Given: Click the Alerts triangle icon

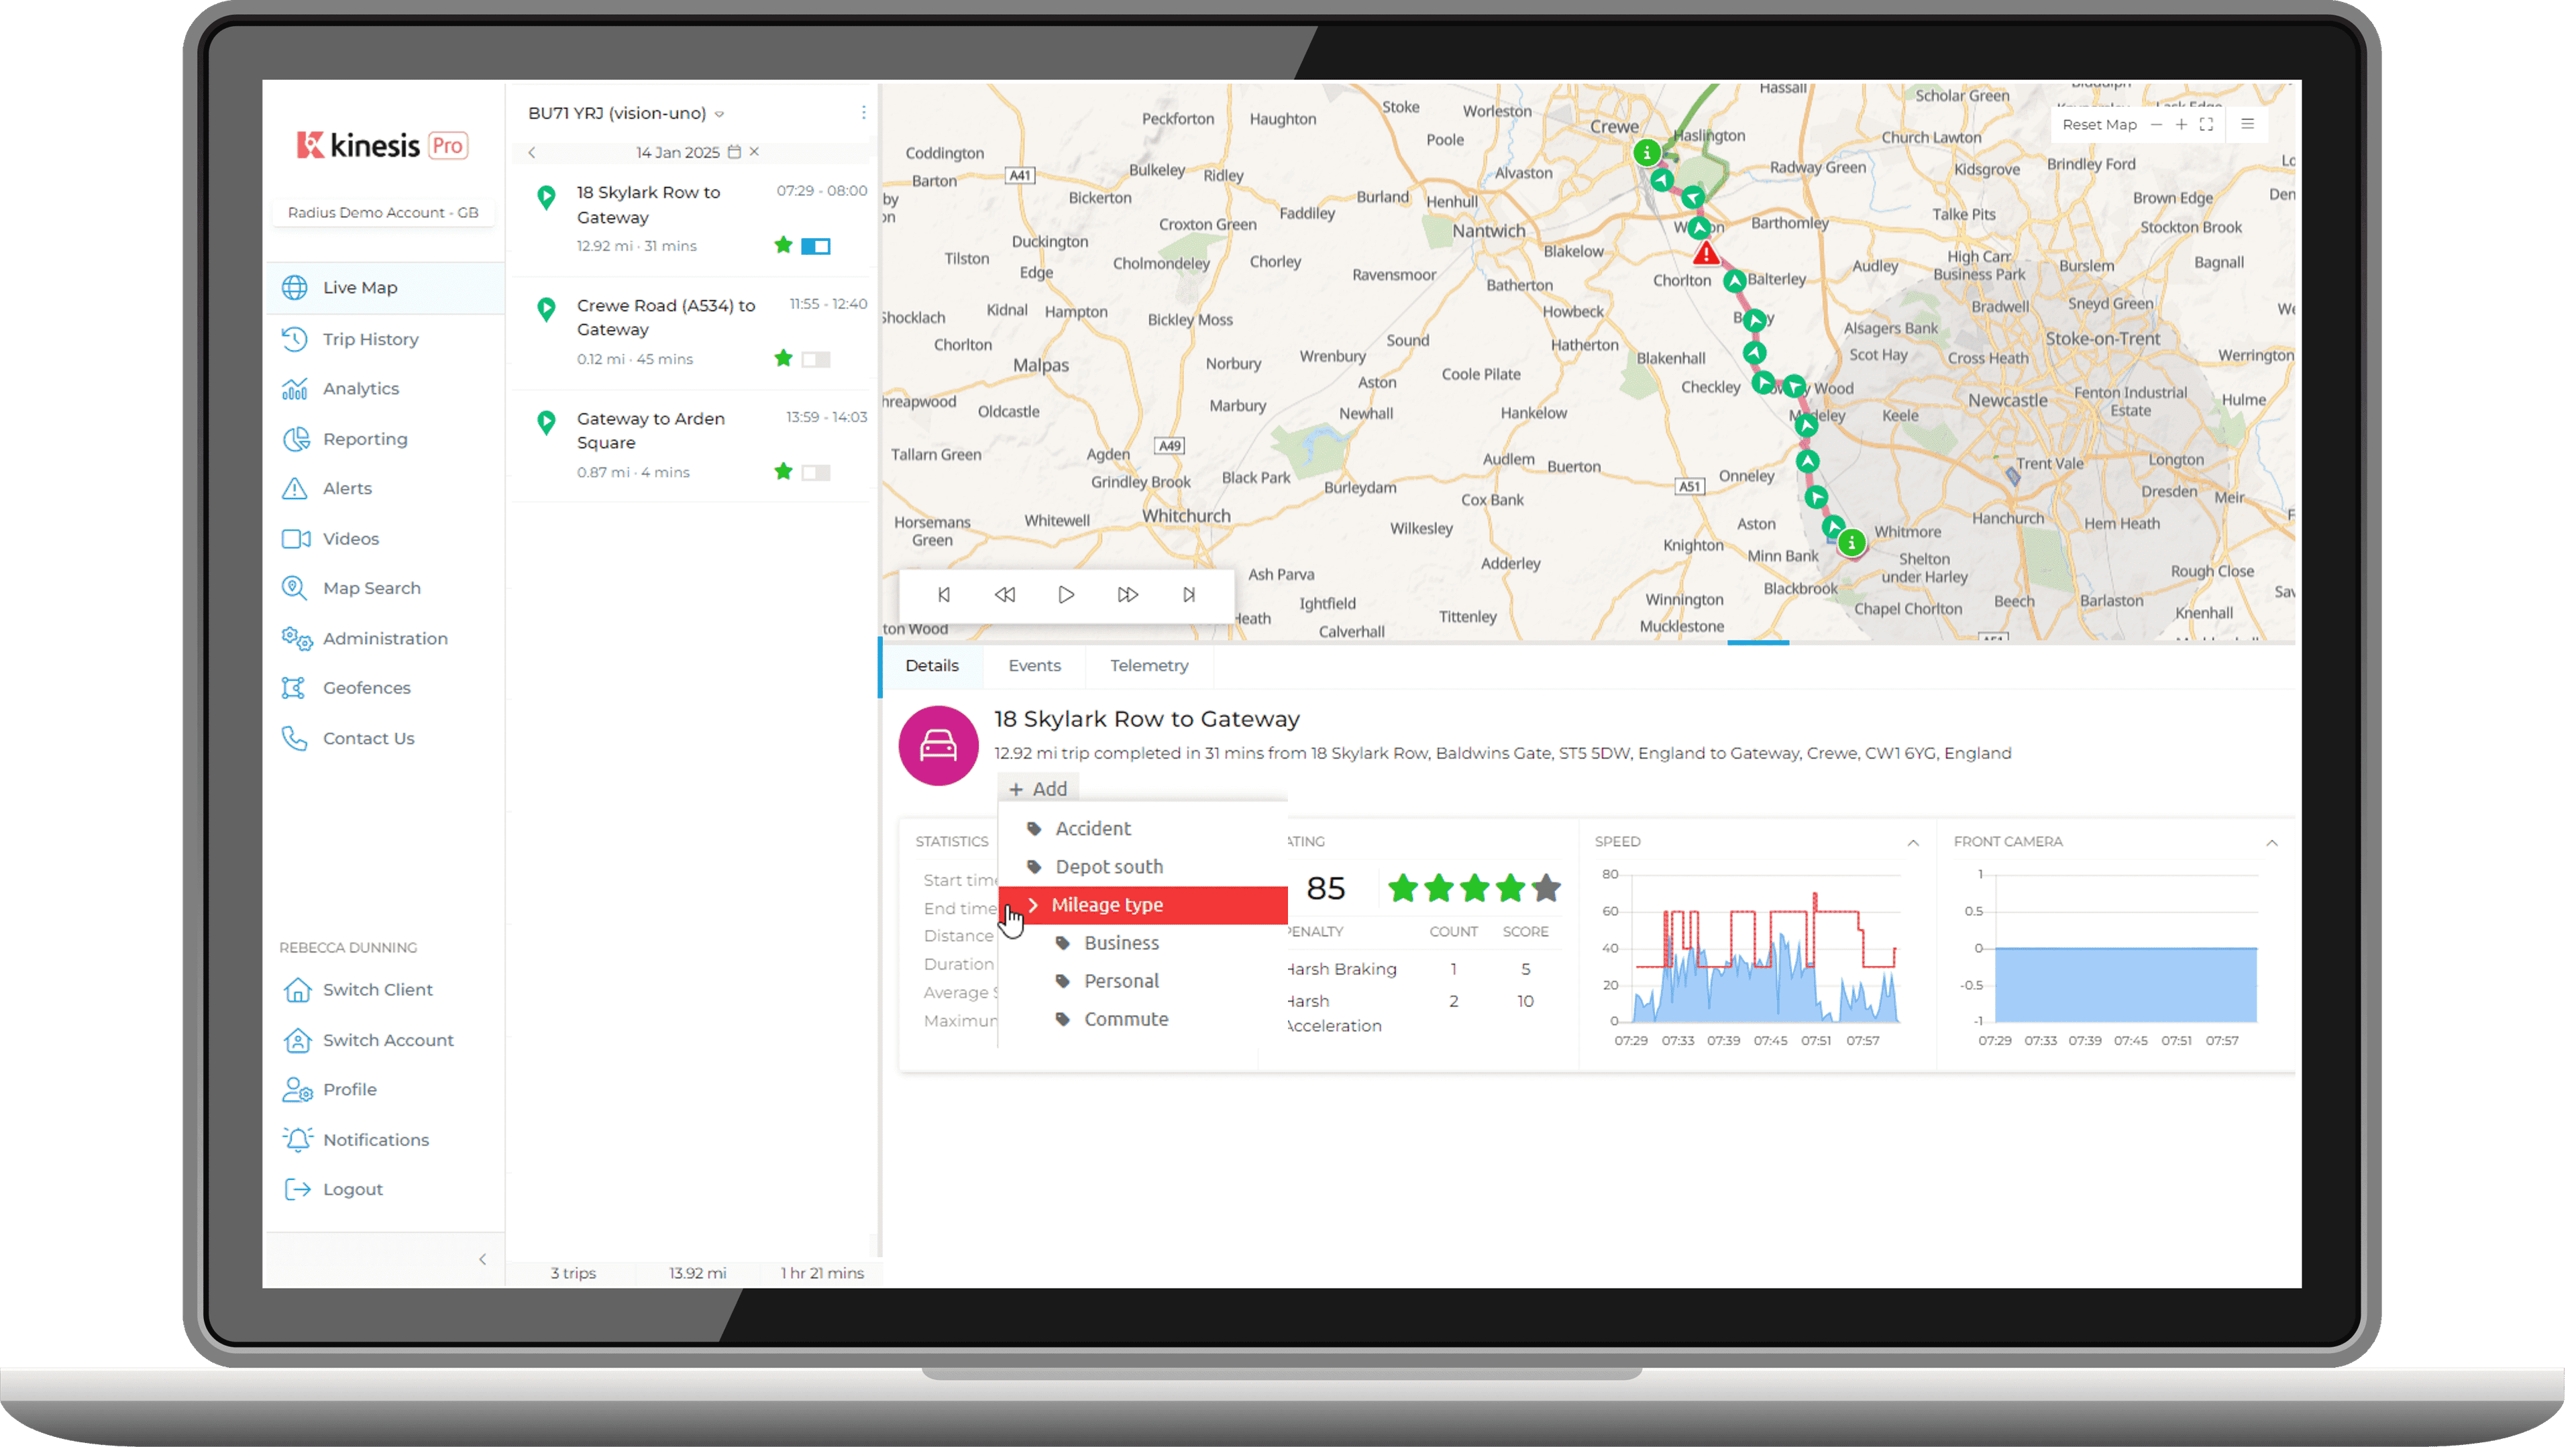Looking at the screenshot, I should click(295, 488).
